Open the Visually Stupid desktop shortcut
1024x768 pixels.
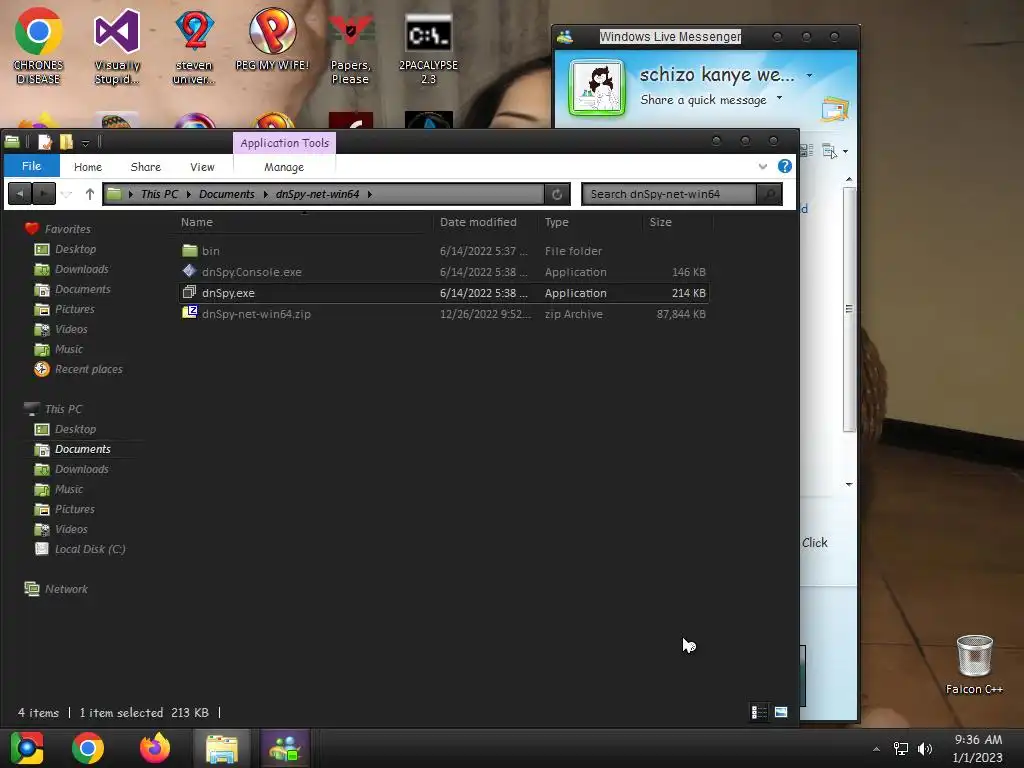(x=117, y=46)
